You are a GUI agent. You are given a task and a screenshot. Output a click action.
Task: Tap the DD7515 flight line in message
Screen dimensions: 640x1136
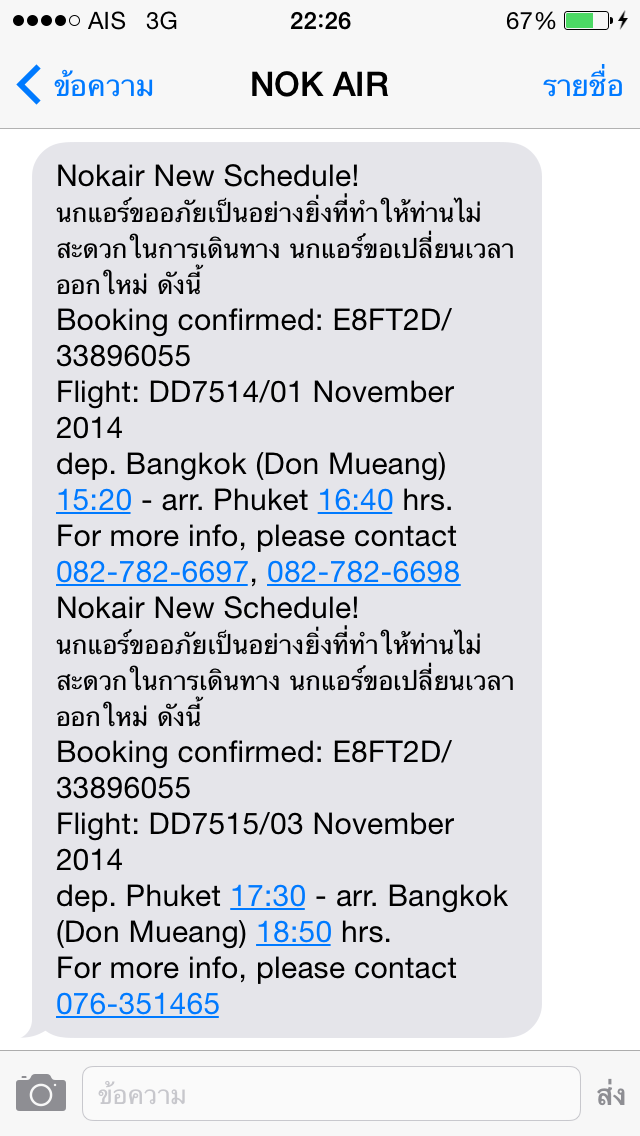(255, 824)
